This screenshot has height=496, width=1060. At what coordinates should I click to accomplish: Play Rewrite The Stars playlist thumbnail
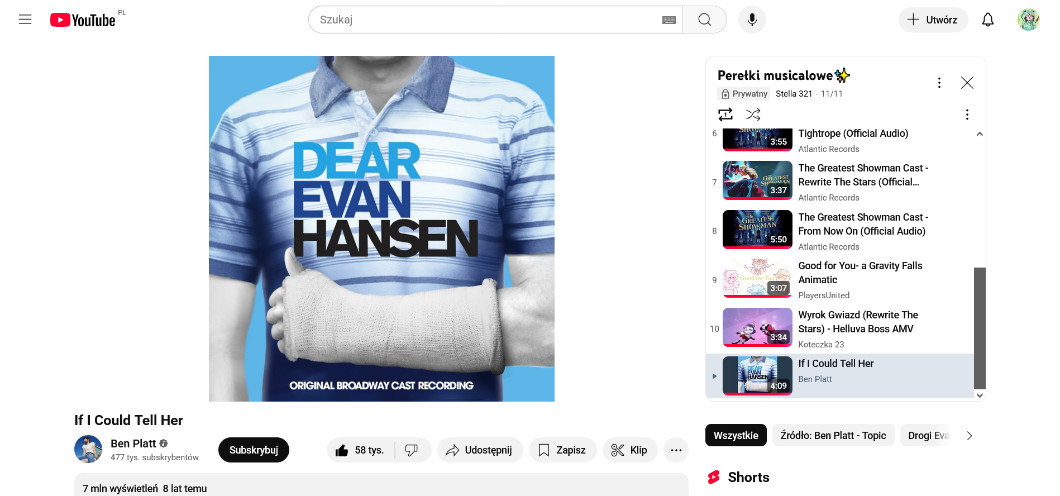tap(757, 181)
